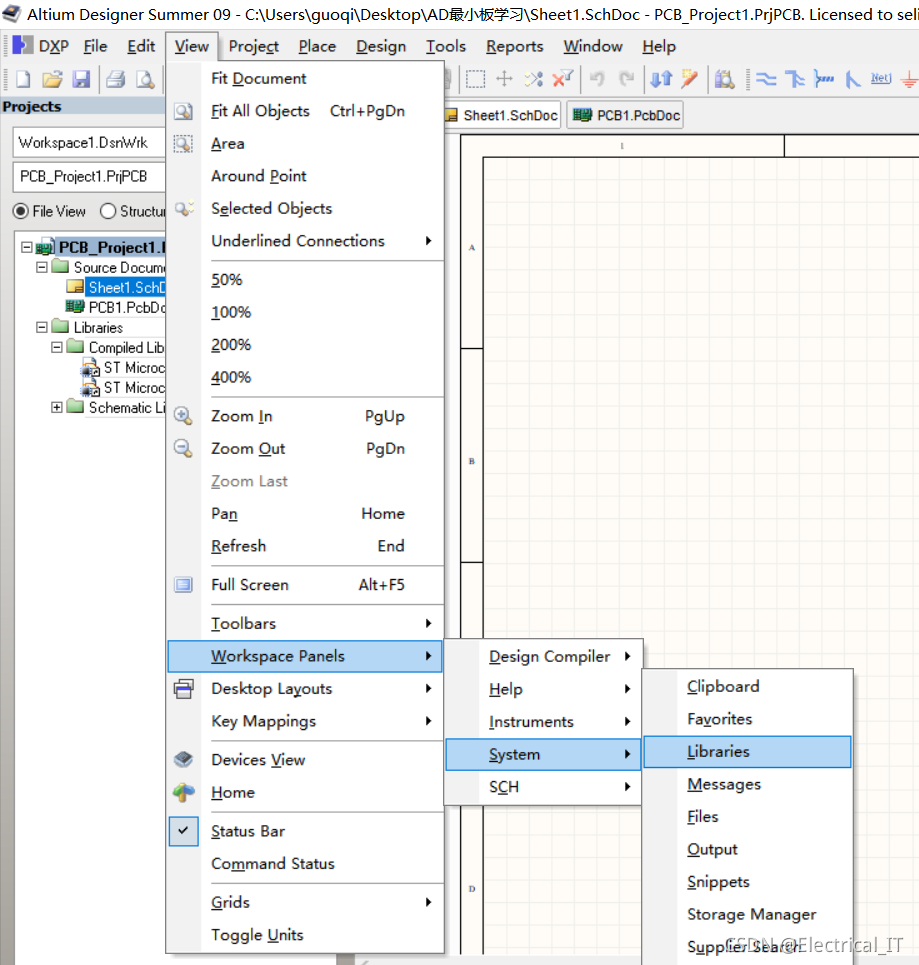919x965 pixels.
Task: Click the Redo arrow toolbar icon
Action: click(x=627, y=79)
